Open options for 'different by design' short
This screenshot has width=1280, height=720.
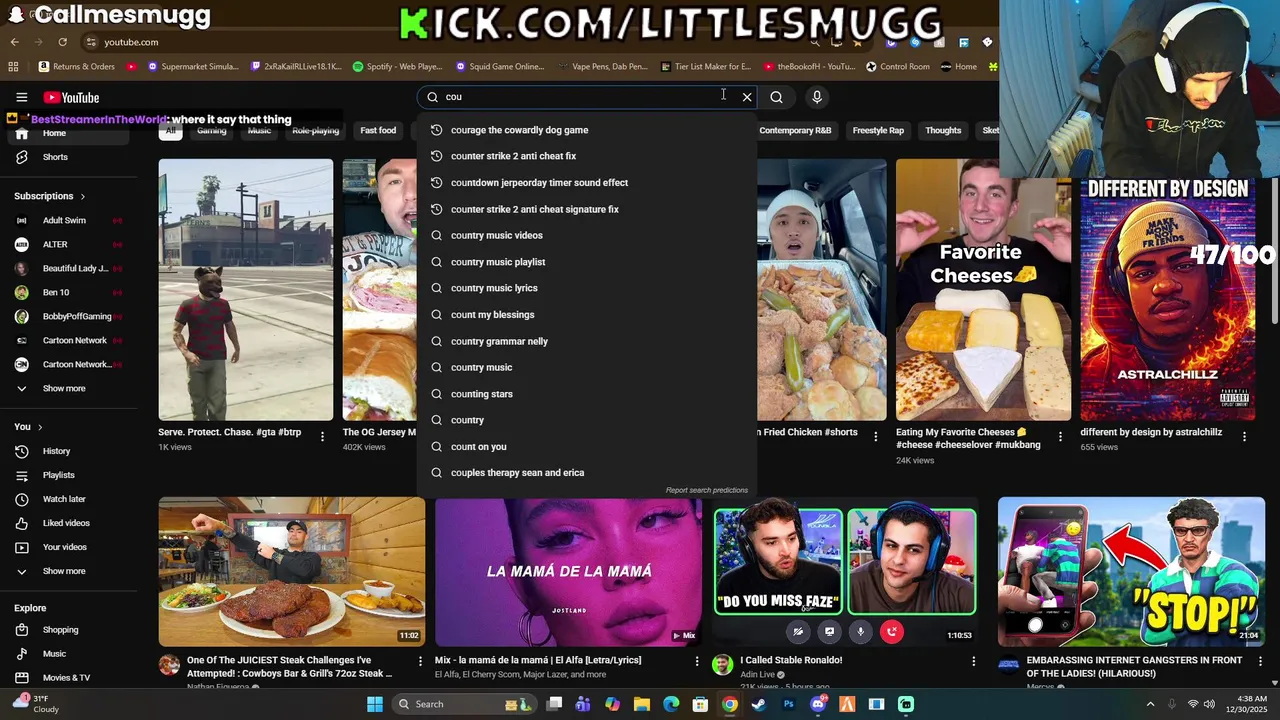1244,436
